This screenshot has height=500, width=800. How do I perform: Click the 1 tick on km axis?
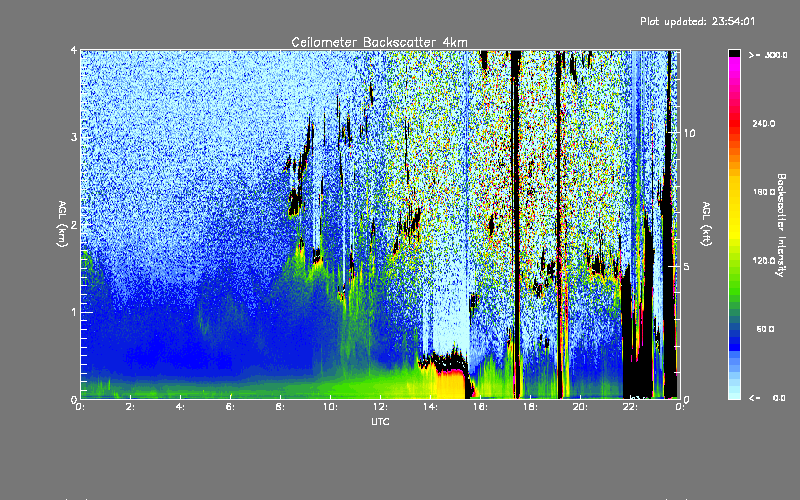click(74, 312)
